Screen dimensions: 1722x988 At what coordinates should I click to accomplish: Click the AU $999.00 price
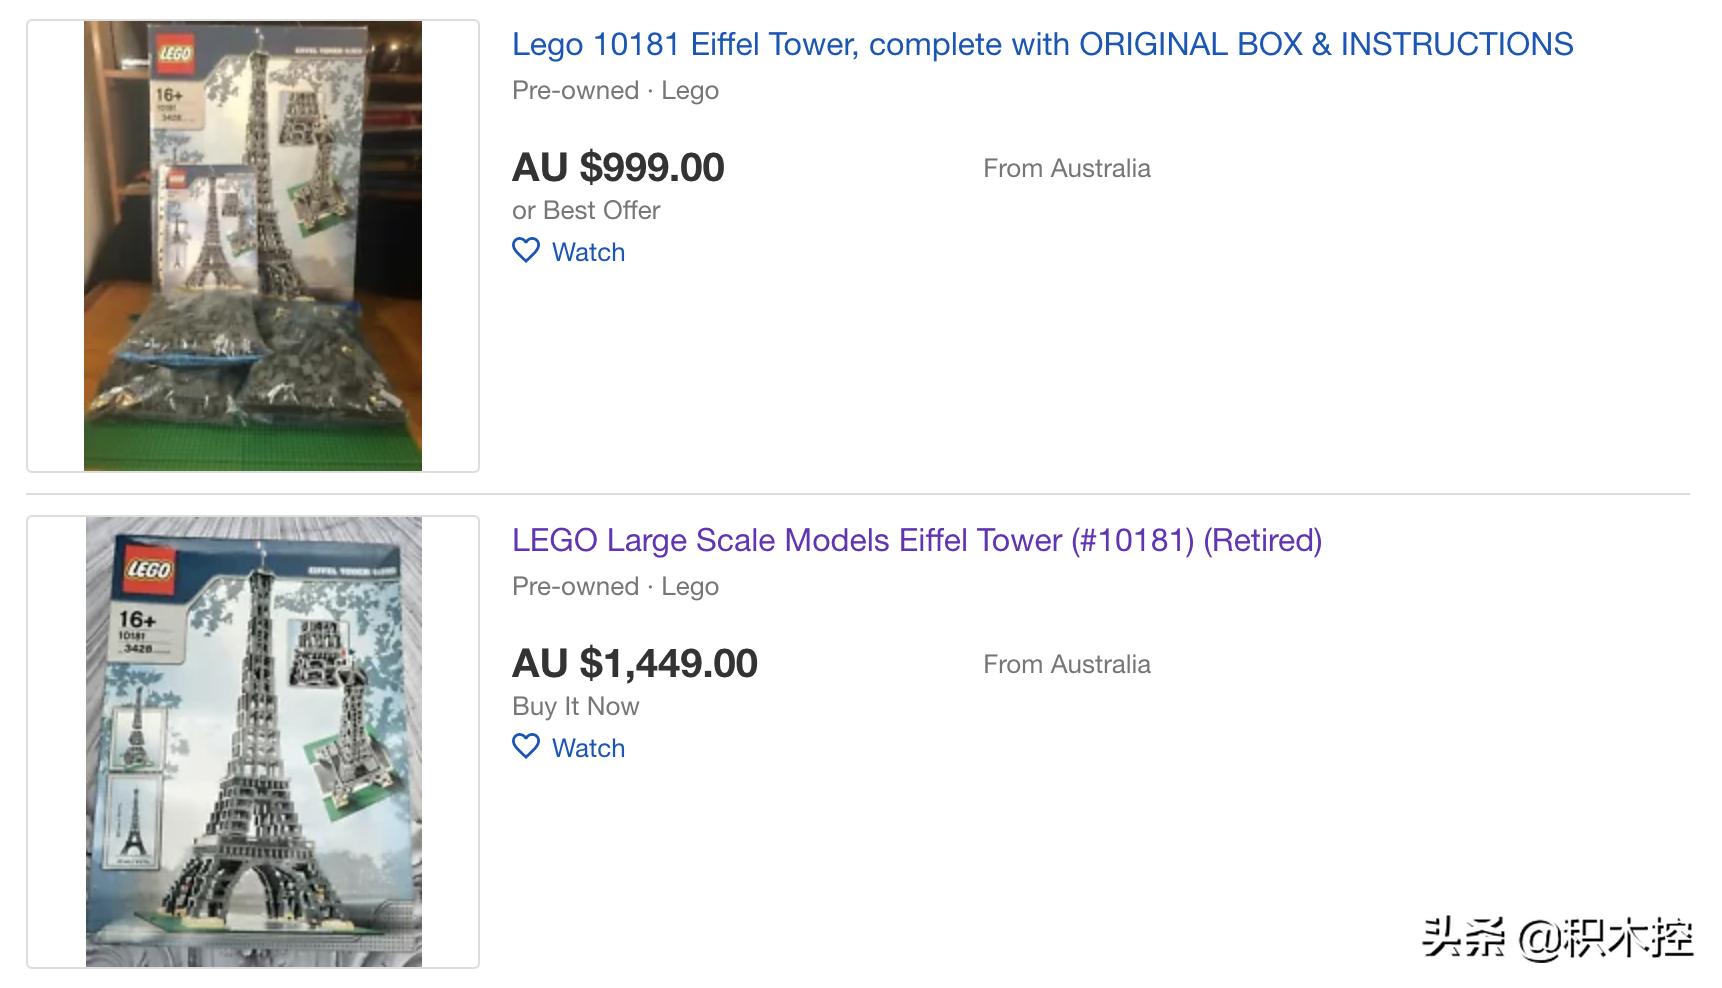pyautogui.click(x=618, y=167)
